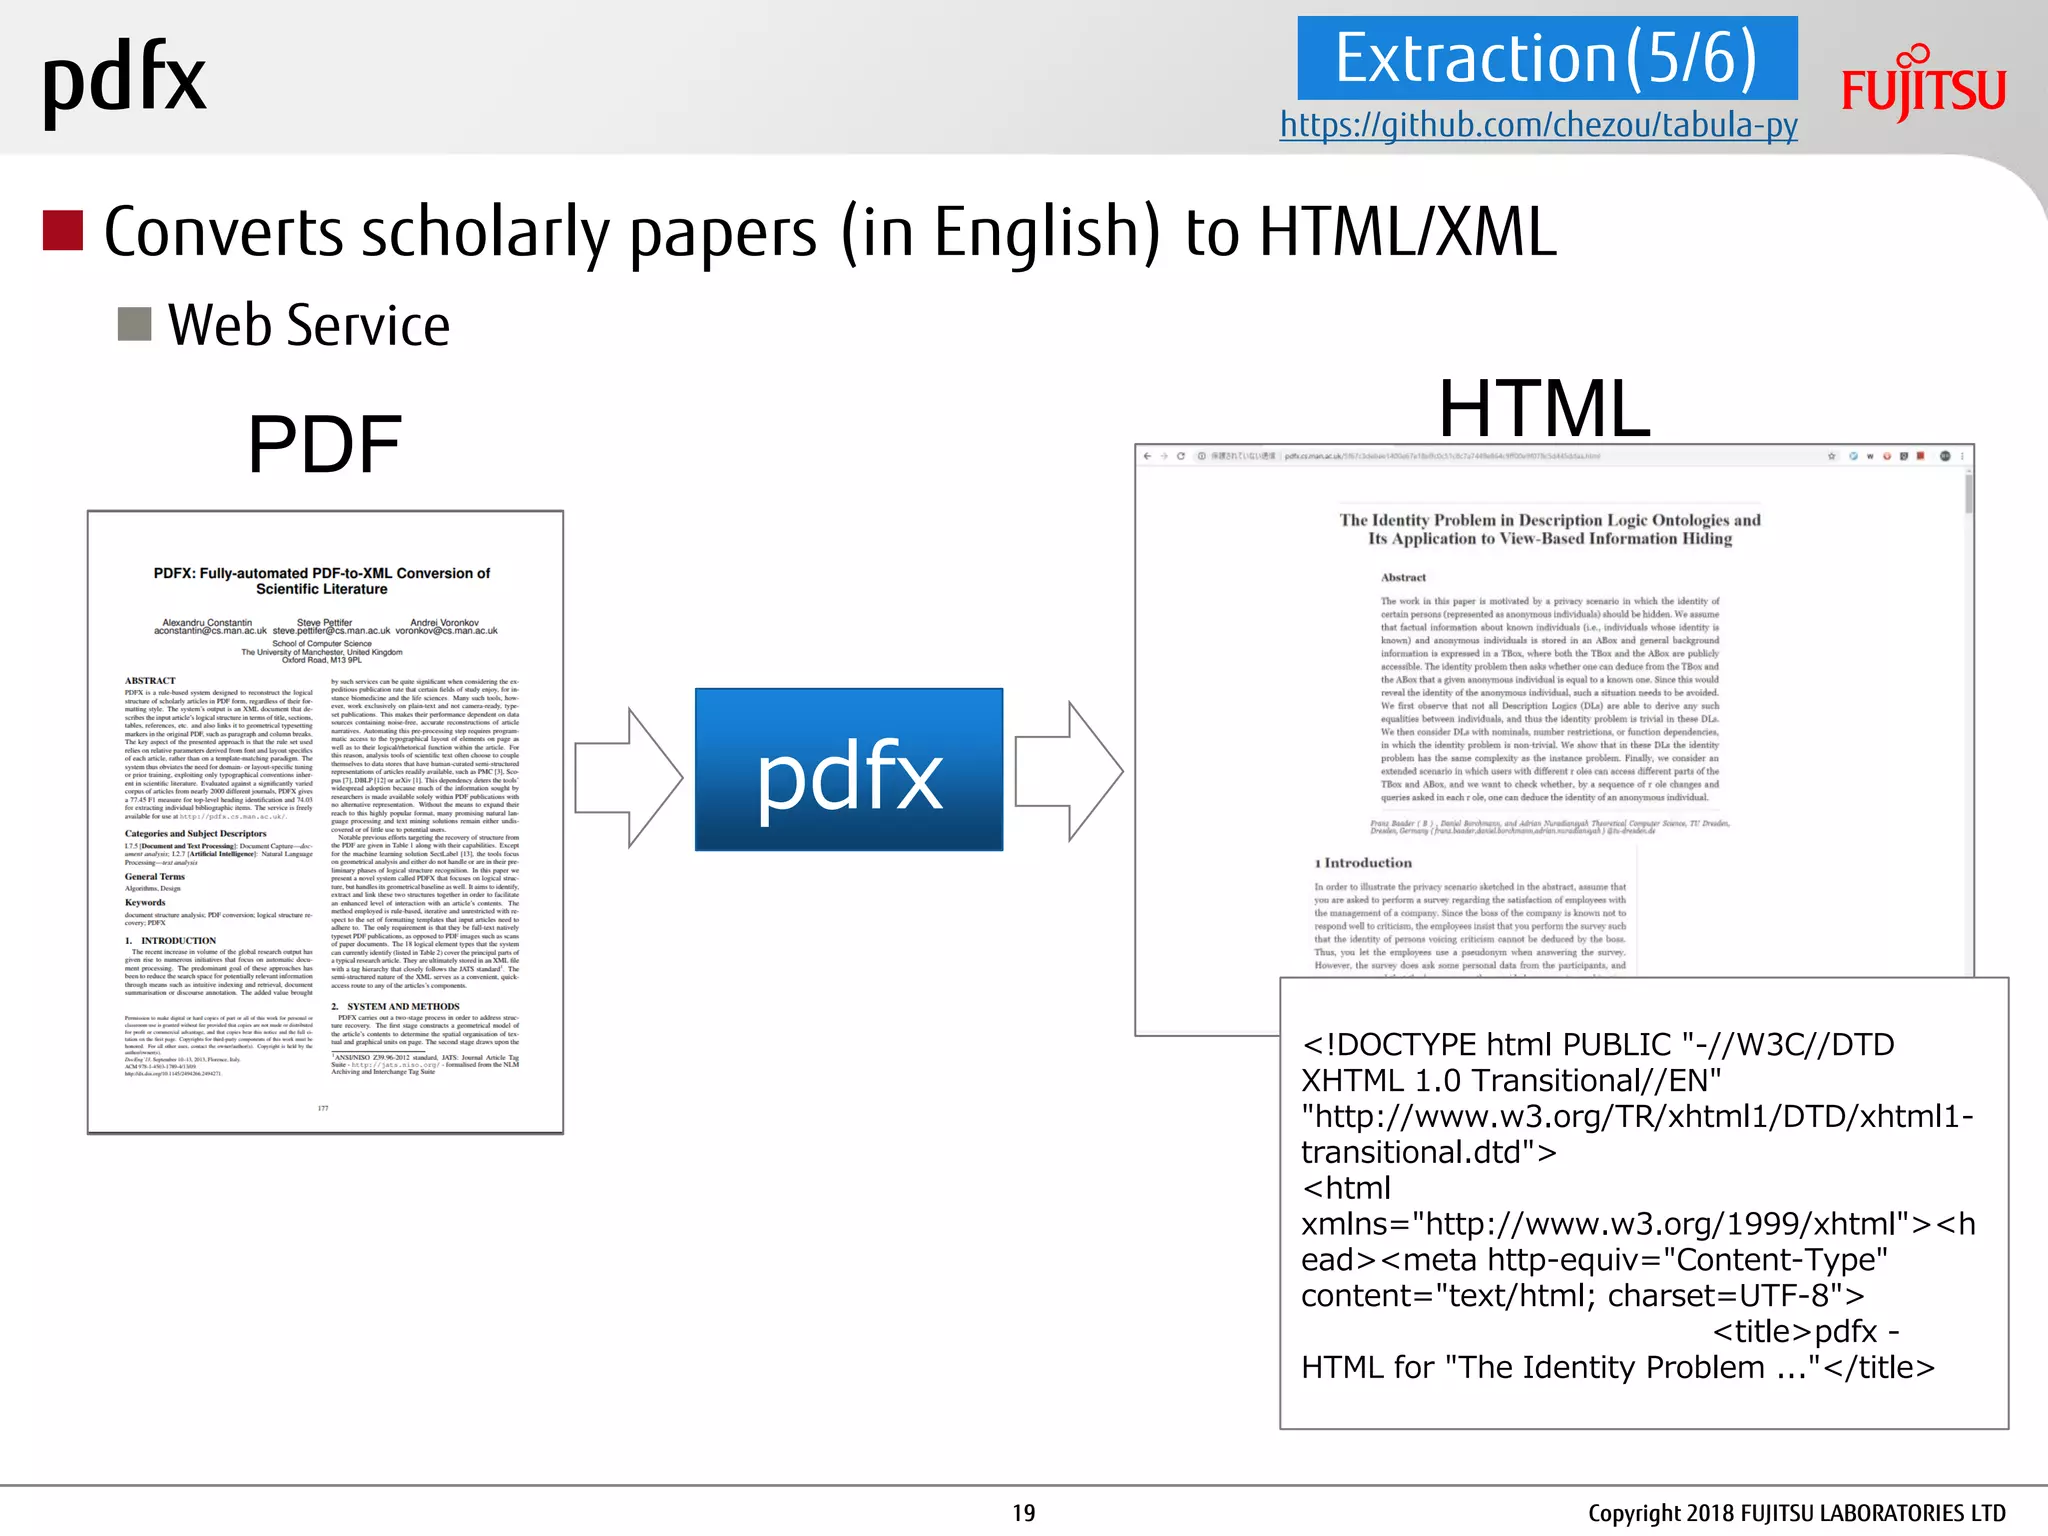2048x1536 pixels.
Task: Open the github.com/chezou/tabula-py link
Action: 1538,125
